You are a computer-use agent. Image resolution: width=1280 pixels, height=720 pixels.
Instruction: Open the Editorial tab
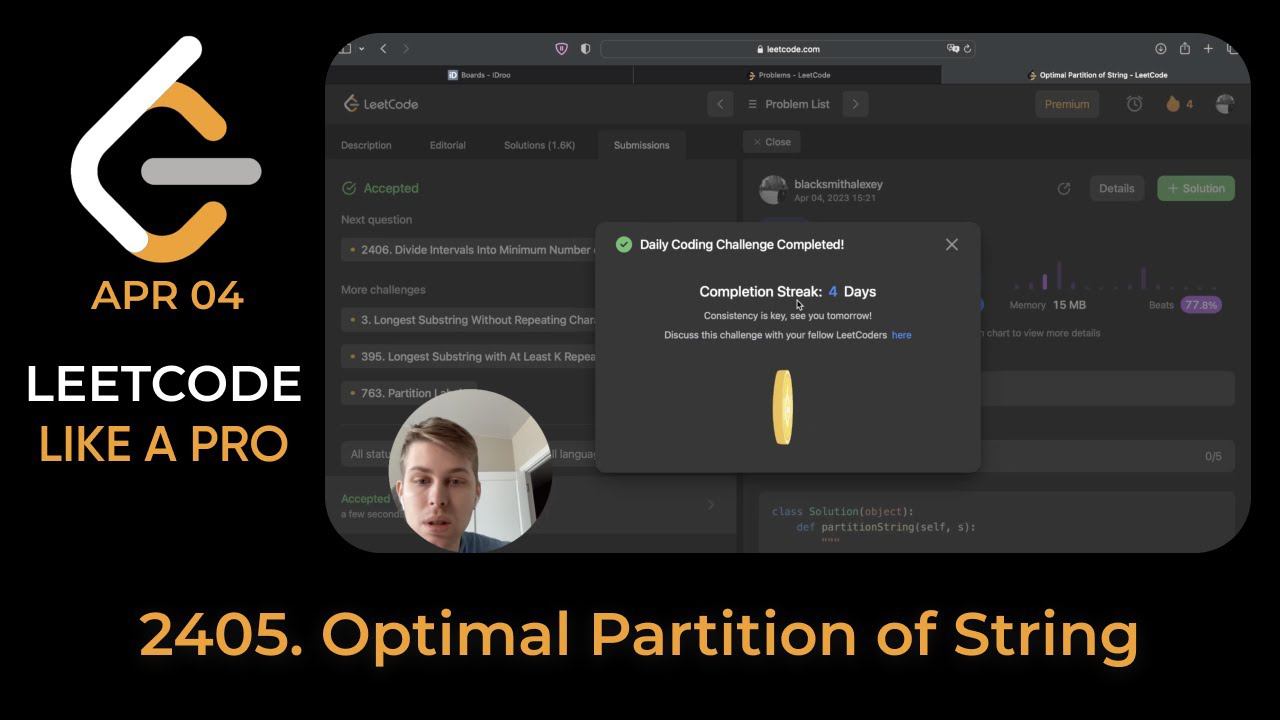[448, 145]
